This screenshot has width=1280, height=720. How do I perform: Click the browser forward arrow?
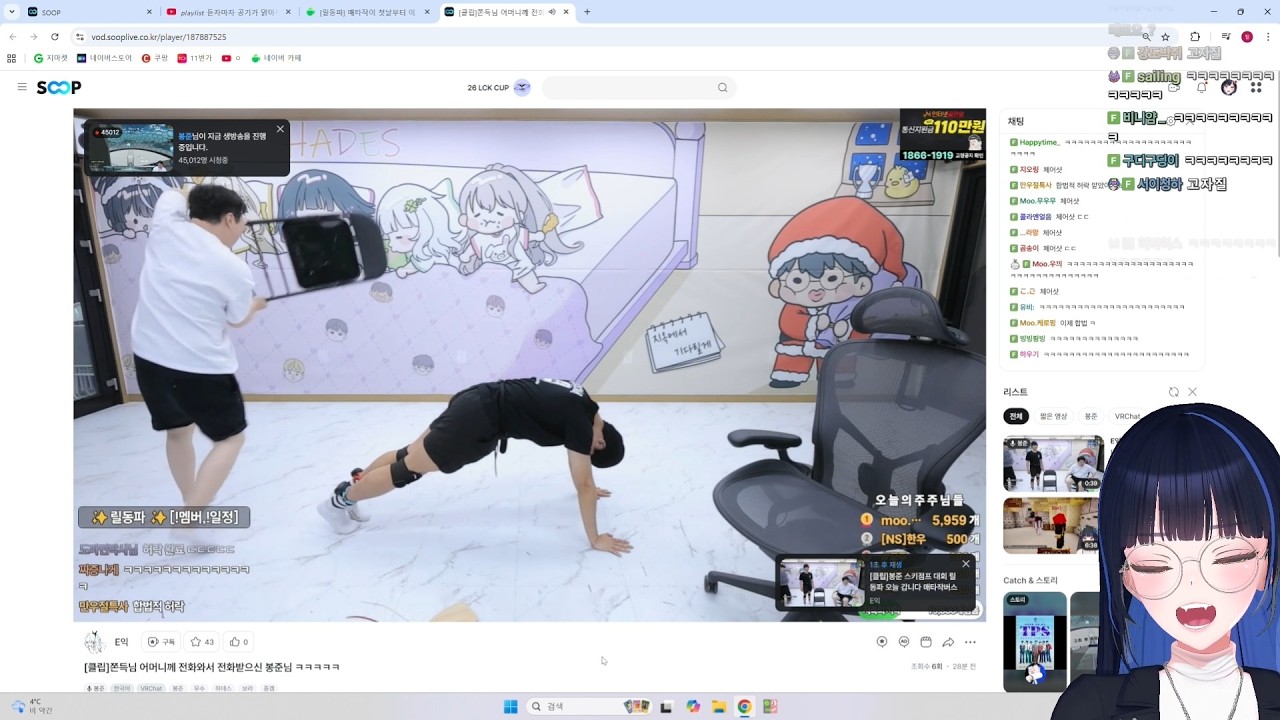click(x=33, y=37)
